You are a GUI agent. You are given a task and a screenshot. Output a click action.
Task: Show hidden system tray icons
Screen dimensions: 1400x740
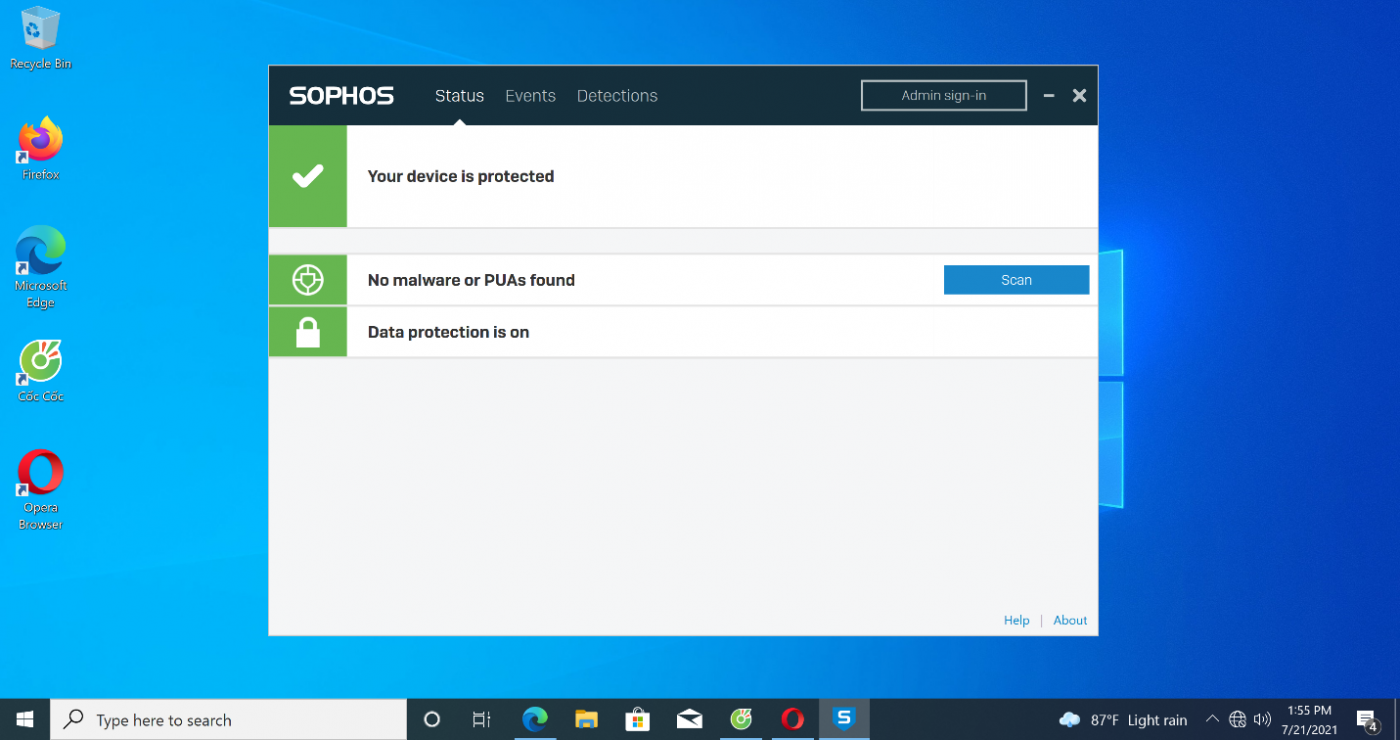pyautogui.click(x=1212, y=720)
